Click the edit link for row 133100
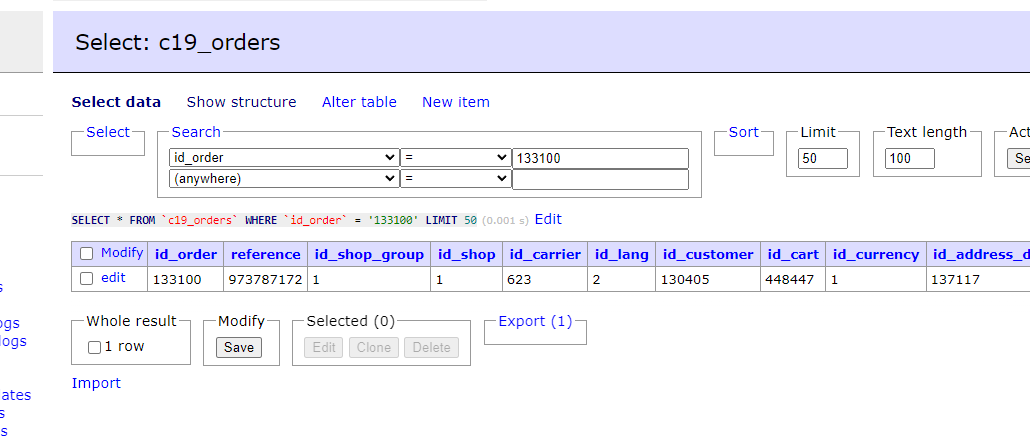 [x=113, y=278]
